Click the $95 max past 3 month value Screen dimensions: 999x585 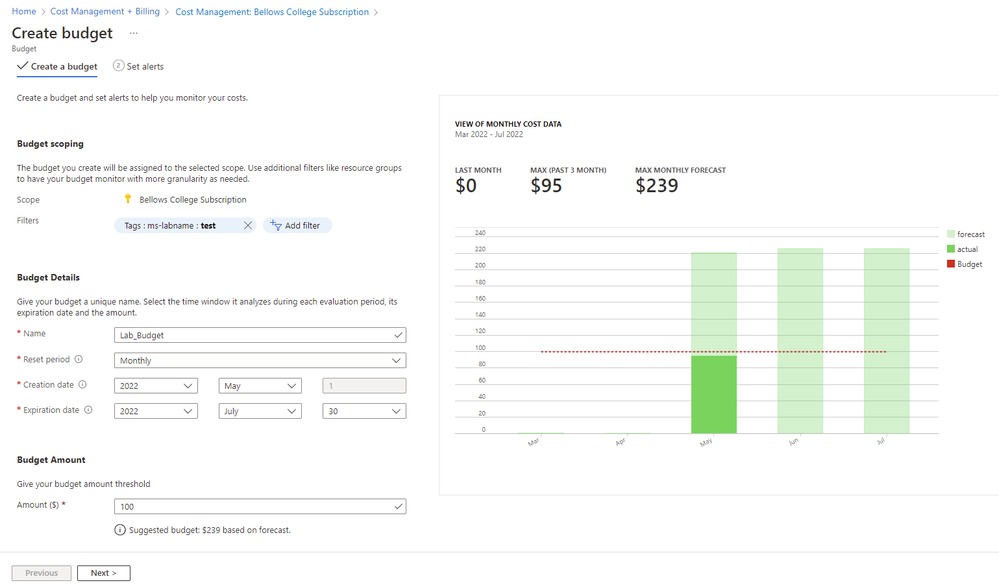coord(546,185)
